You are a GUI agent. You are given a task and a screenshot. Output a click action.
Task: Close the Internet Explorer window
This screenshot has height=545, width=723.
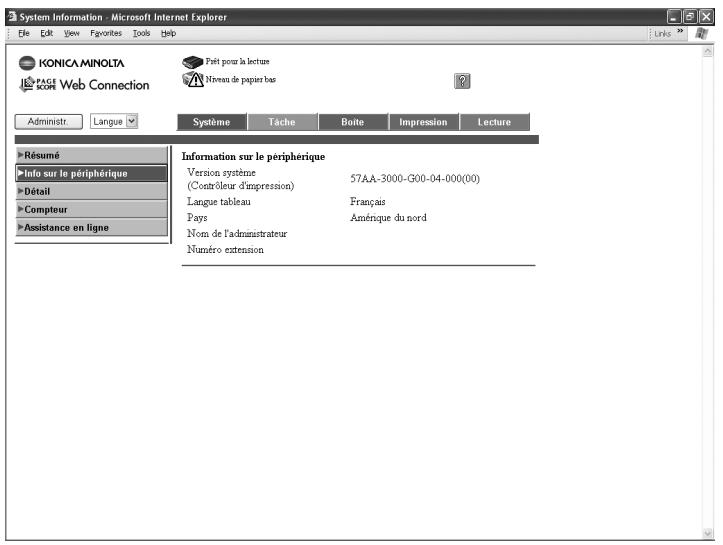coord(706,17)
